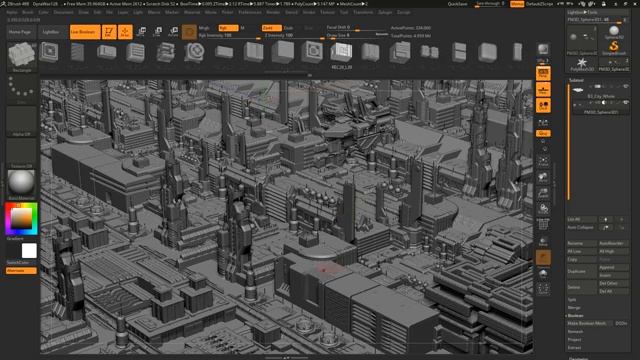This screenshot has height=360, width=640.
Task: Open the BasicMaterial sphere selector
Action: coord(22,184)
